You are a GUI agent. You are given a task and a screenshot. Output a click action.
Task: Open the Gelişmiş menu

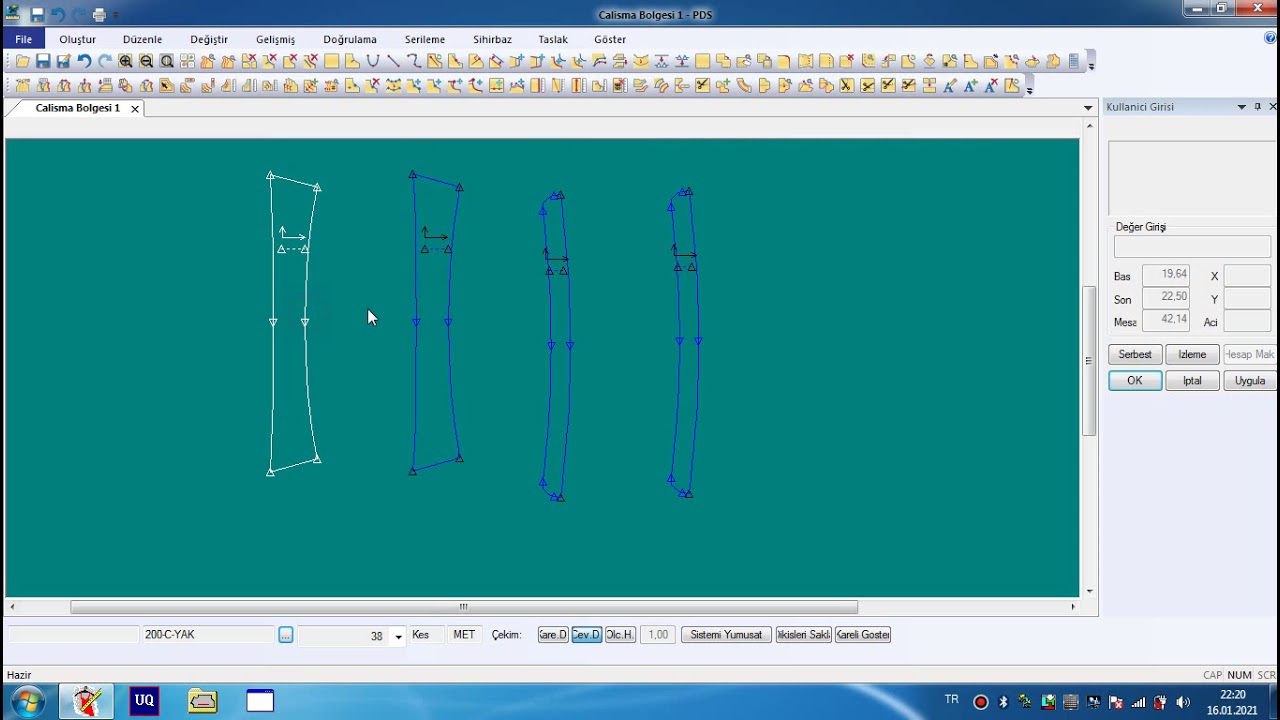tap(275, 39)
